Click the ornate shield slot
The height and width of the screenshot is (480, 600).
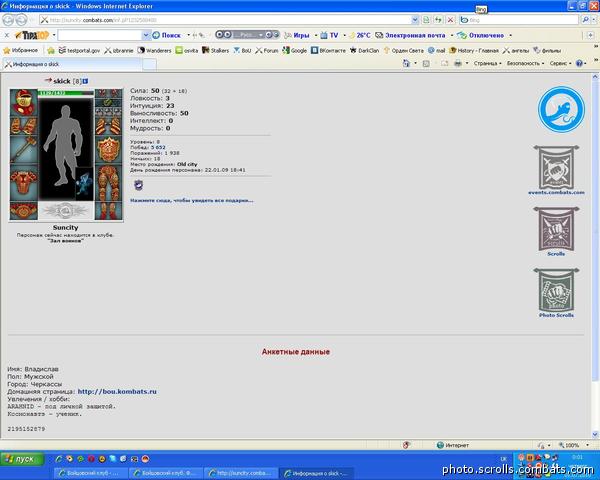click(108, 150)
